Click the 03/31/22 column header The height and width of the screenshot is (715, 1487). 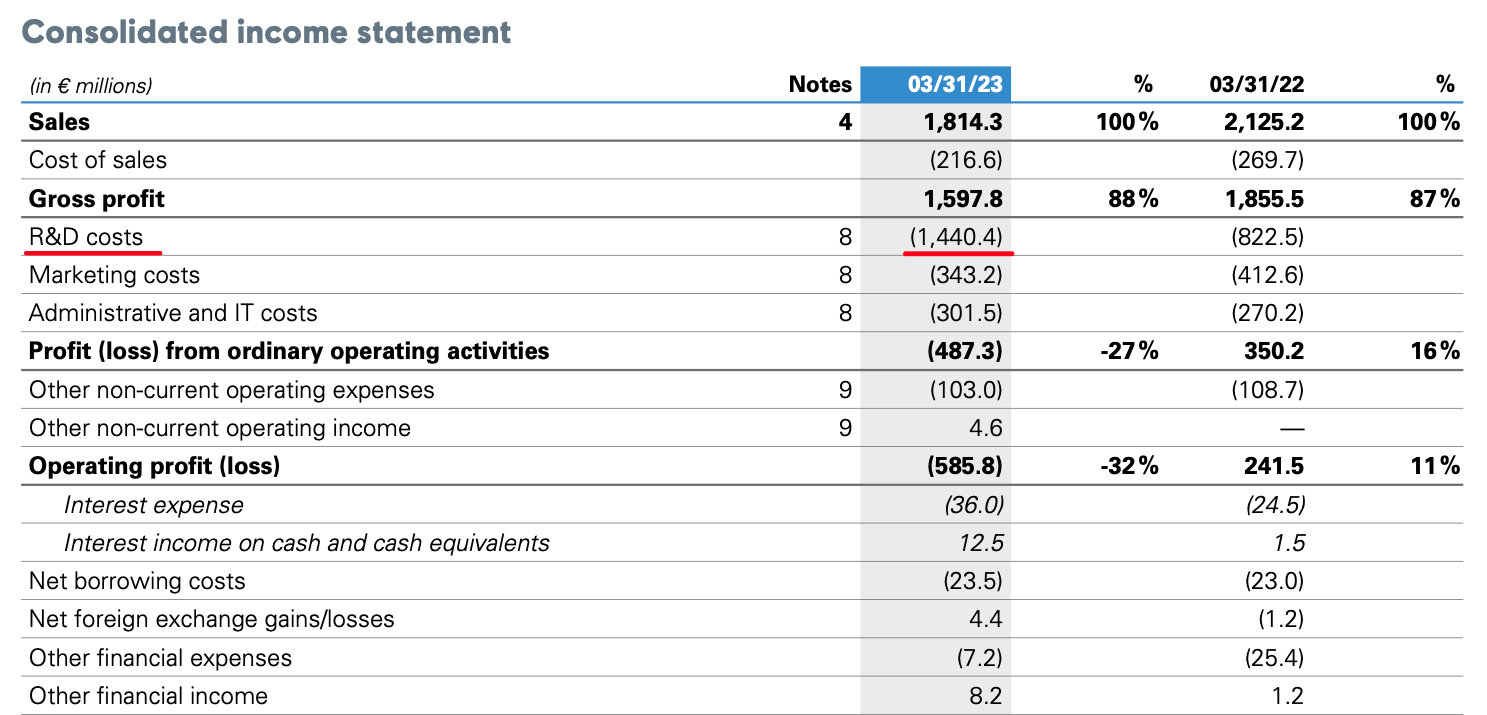pos(1255,85)
